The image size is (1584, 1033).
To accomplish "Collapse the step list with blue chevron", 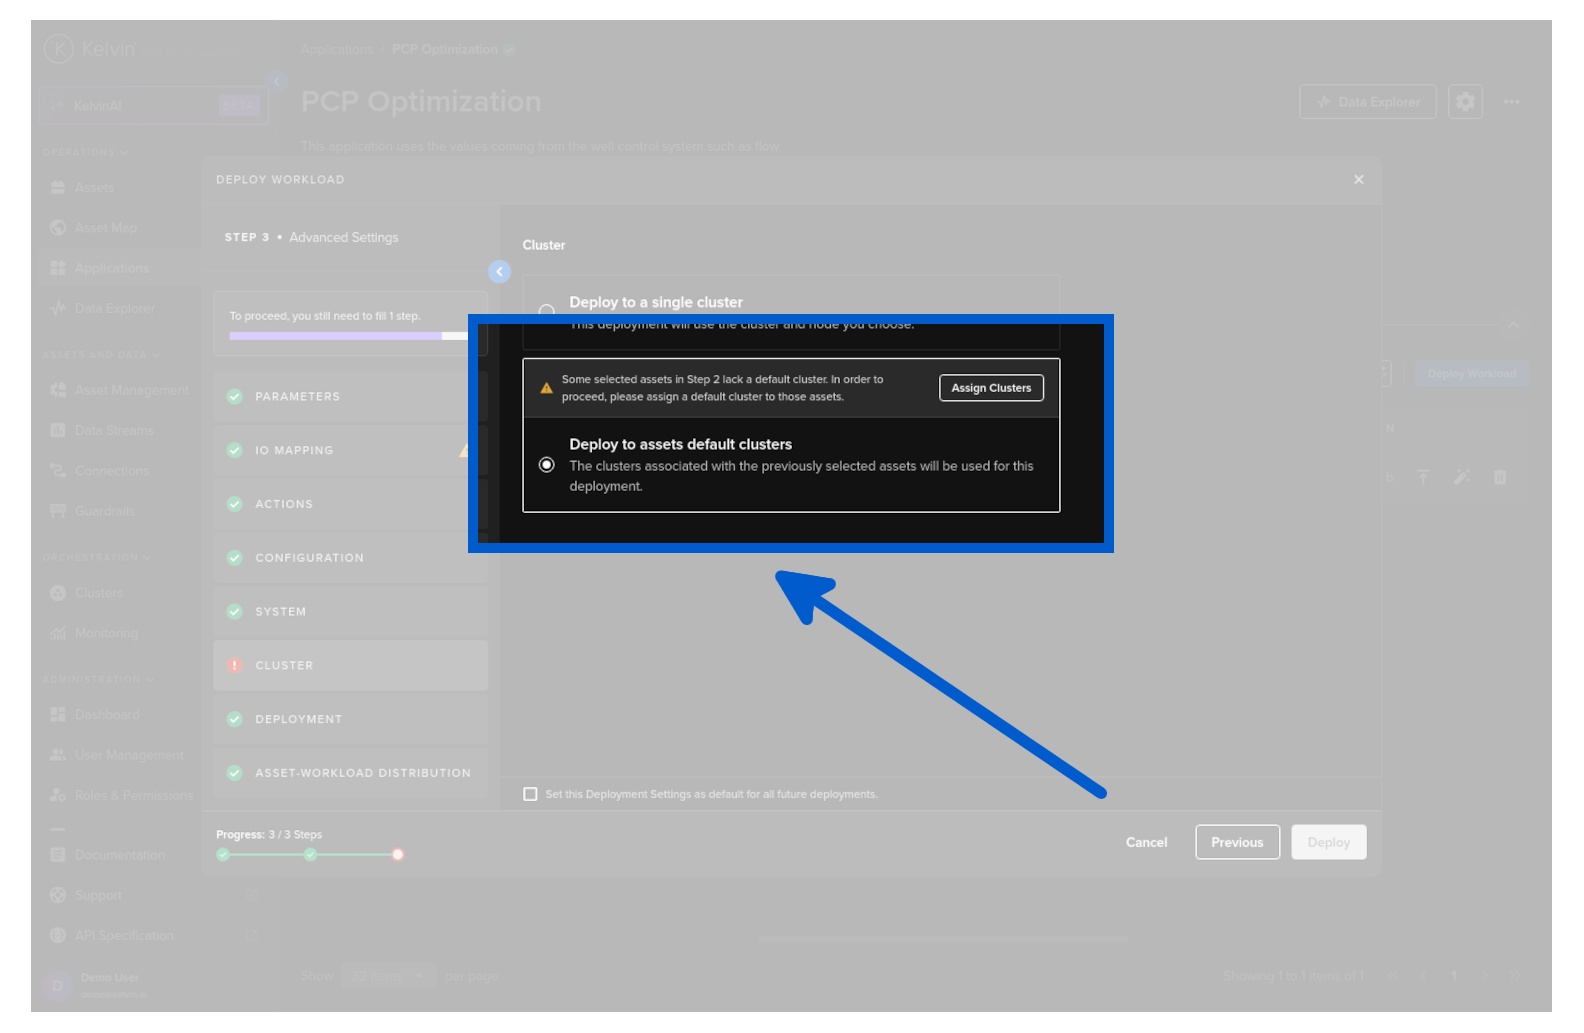I will [x=499, y=272].
